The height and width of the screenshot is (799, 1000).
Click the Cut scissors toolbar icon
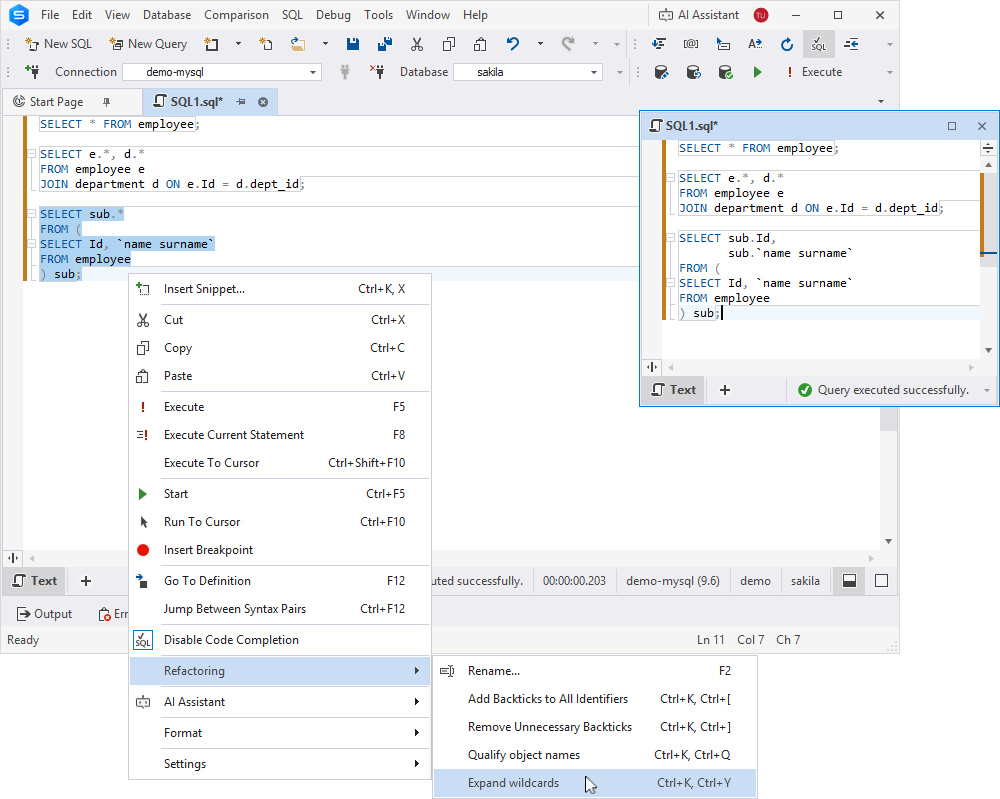coord(416,44)
